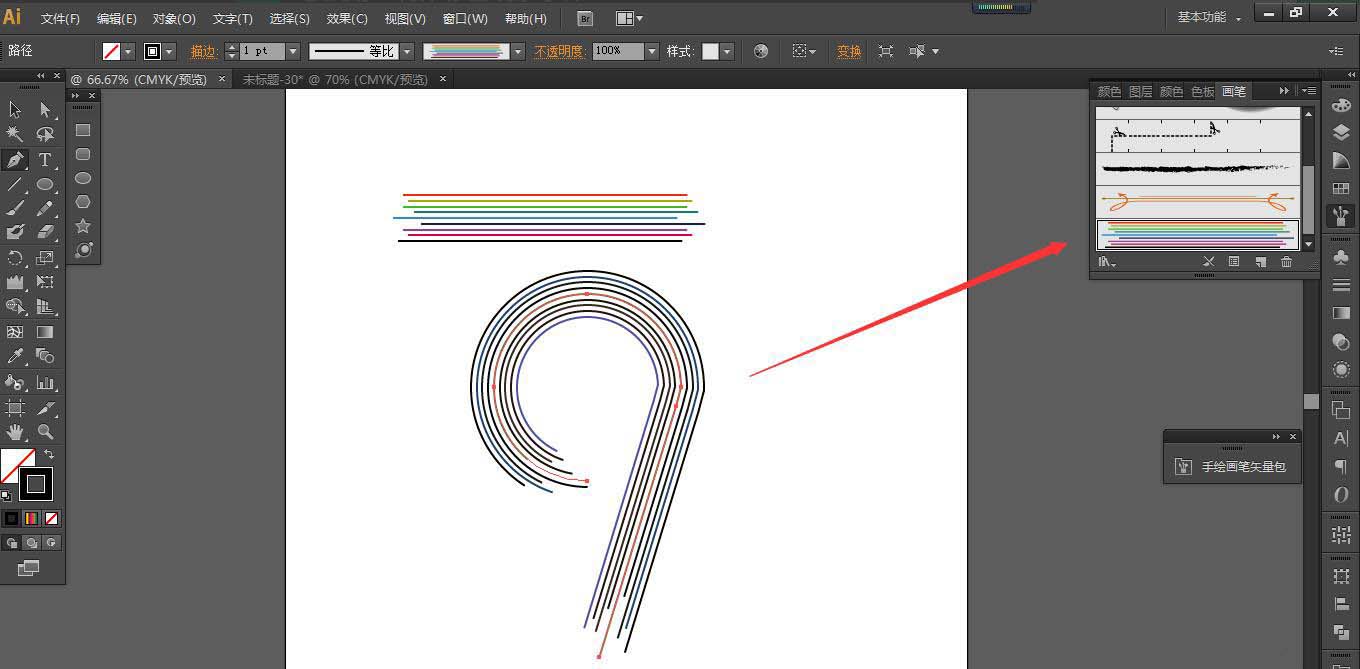Change the screen mode button

(x=28, y=568)
